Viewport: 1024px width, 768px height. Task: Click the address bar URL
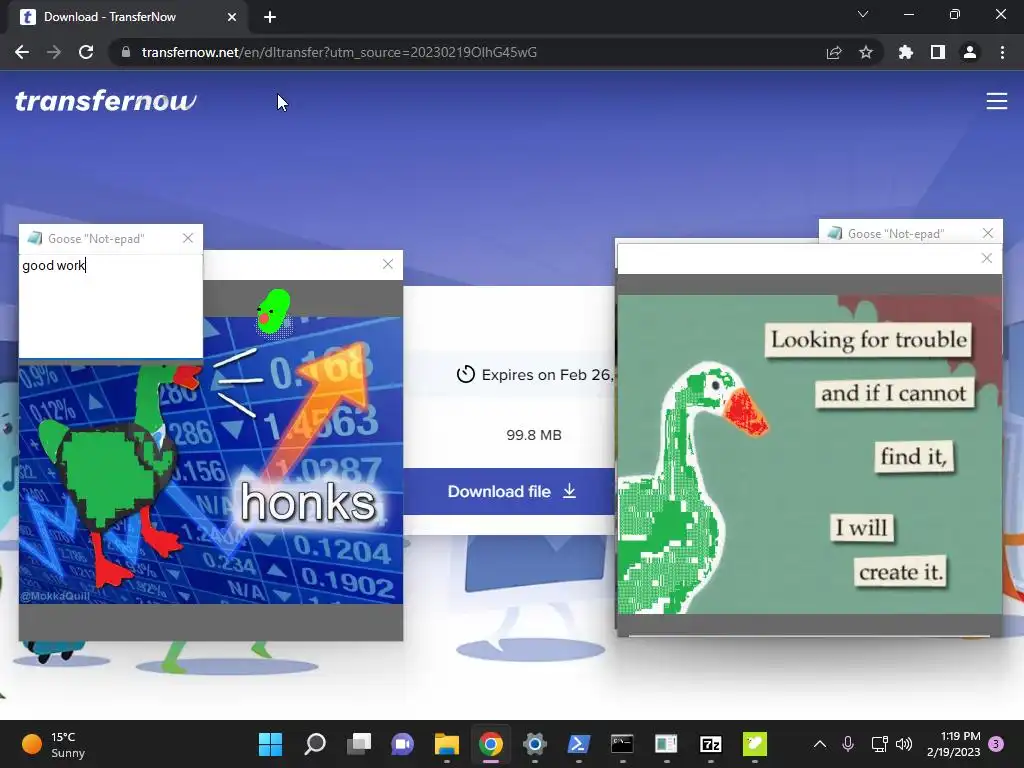click(339, 52)
